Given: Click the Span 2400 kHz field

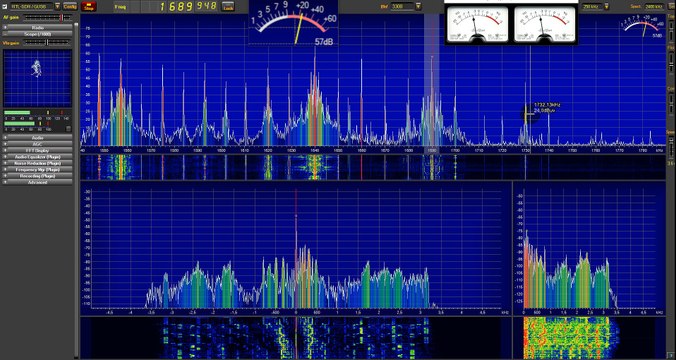Looking at the screenshot, I should [x=654, y=6].
